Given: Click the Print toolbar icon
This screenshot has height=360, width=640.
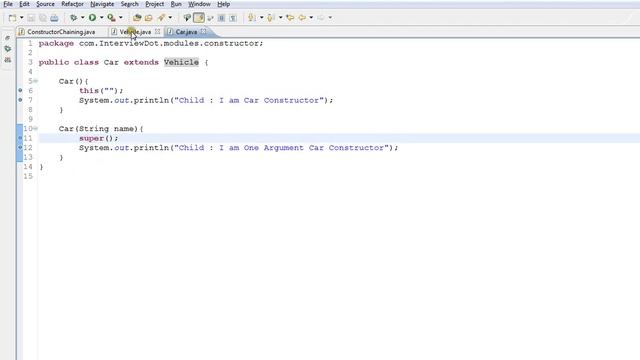Looking at the screenshot, I should [x=54, y=18].
